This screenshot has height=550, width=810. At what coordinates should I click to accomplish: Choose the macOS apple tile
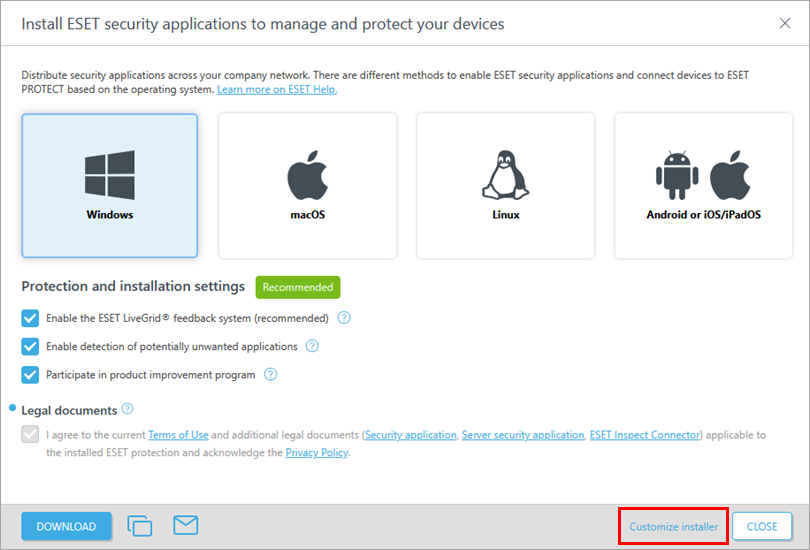(x=307, y=185)
